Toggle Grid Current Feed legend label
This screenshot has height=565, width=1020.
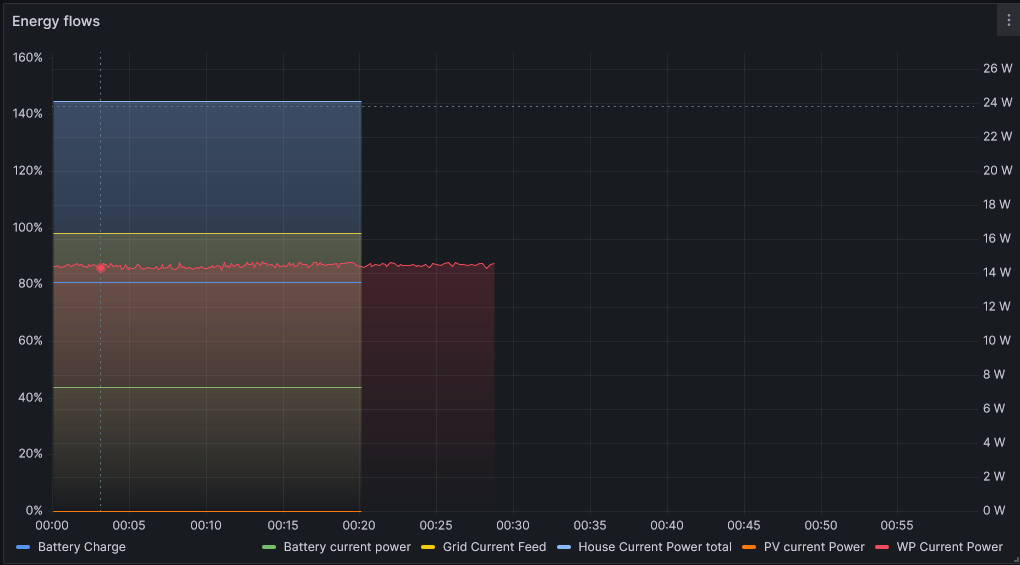click(x=494, y=547)
